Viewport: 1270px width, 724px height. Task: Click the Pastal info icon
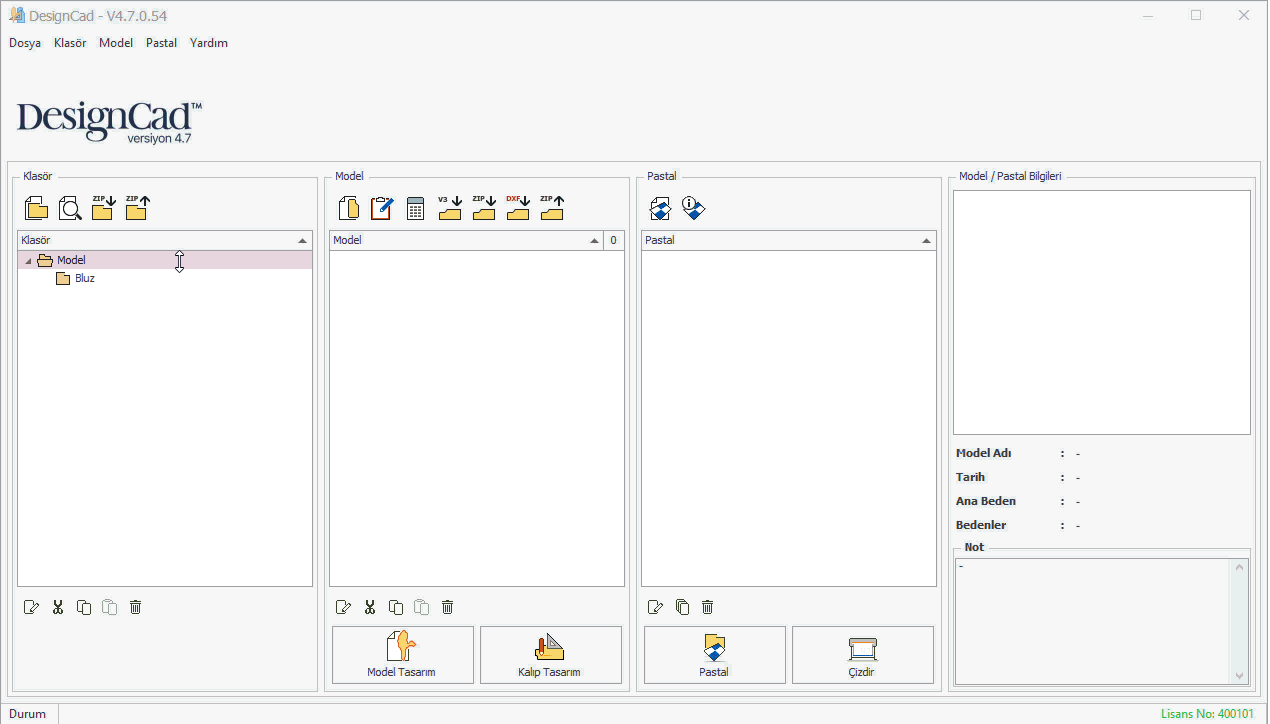[x=694, y=208]
